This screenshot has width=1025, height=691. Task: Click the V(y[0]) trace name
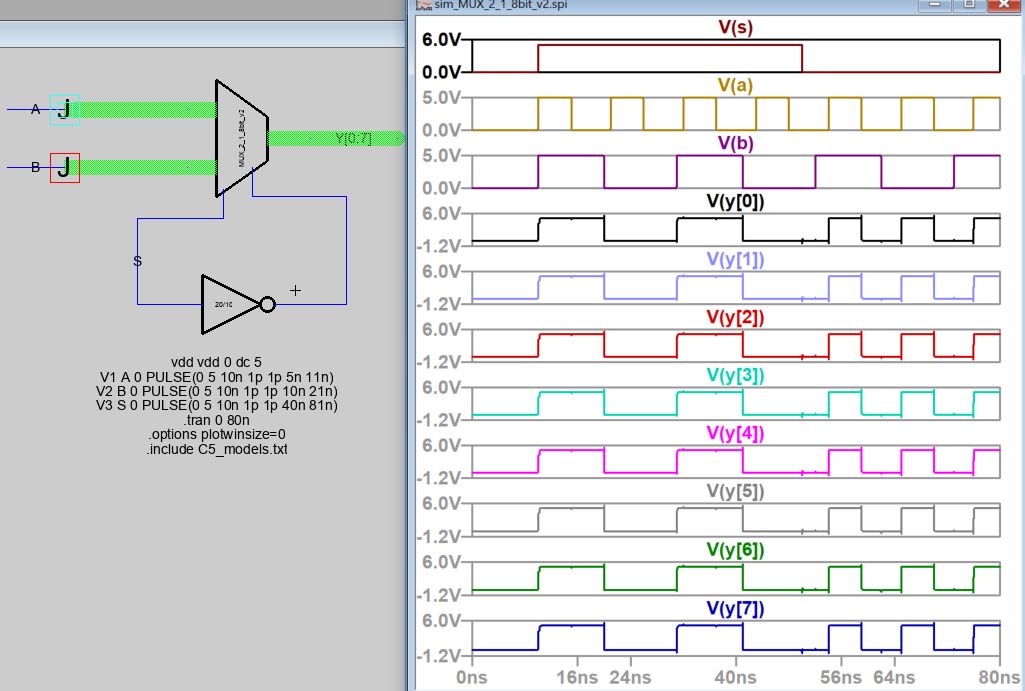[735, 201]
